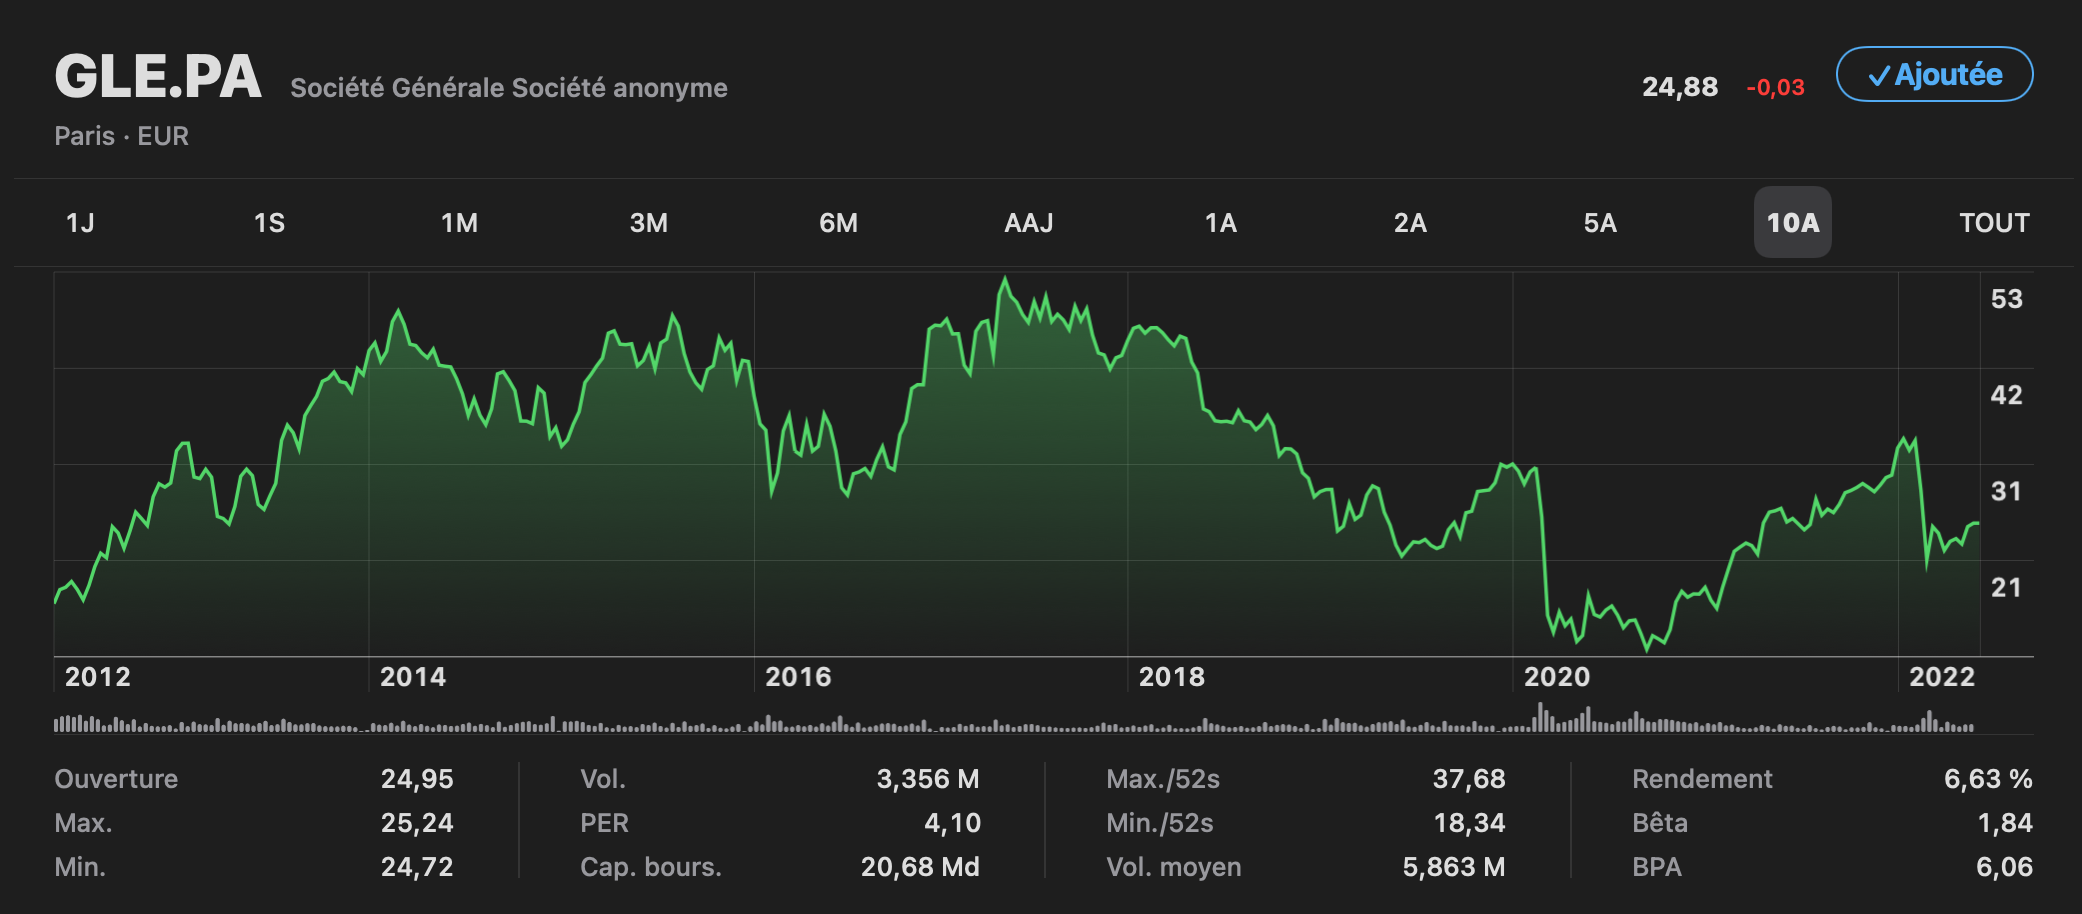Click the 2014 x-axis label

413,677
